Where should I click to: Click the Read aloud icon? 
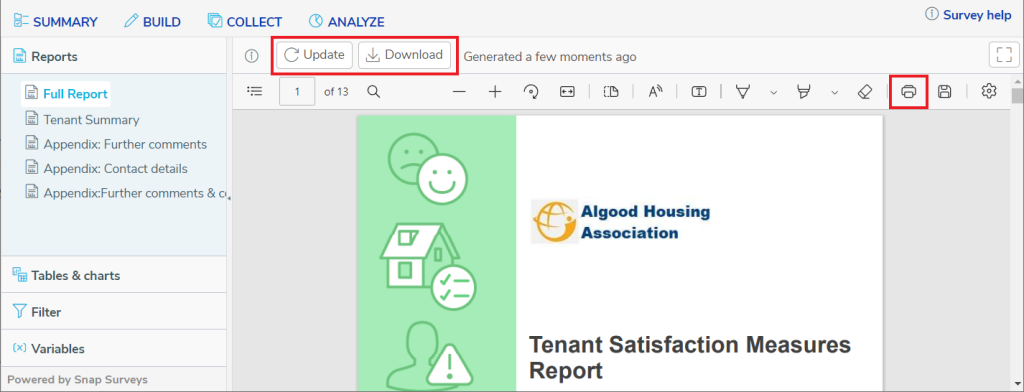[x=655, y=92]
